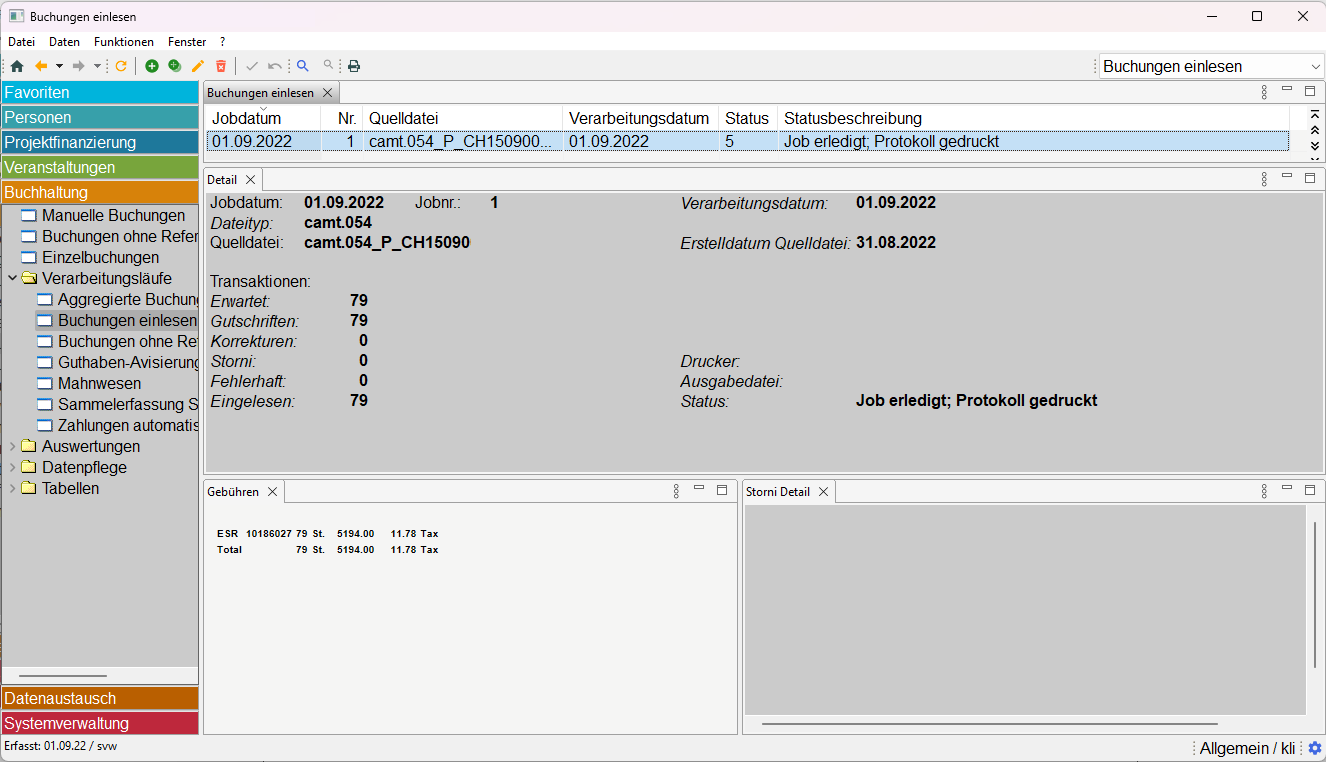Viewport: 1326px width, 762px height.
Task: Open the Personen sidebar section
Action: point(100,117)
